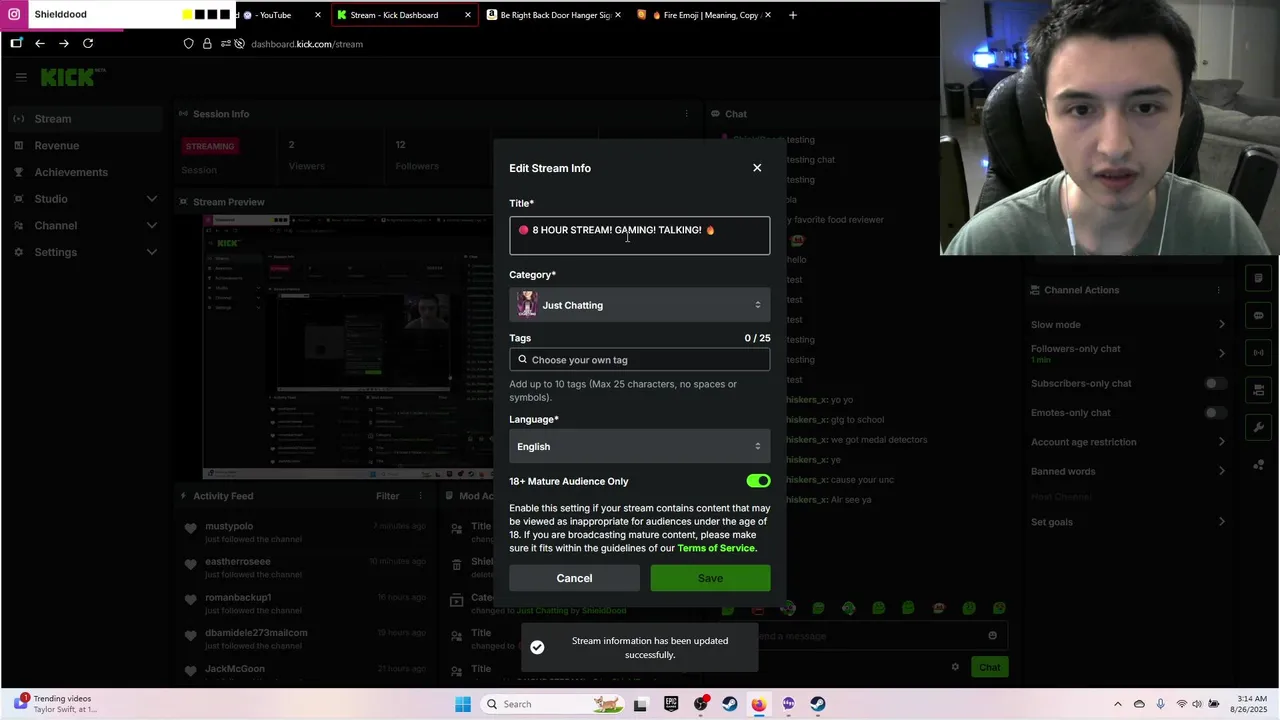Click JackMcGoon in Activity Feed

coord(235,669)
